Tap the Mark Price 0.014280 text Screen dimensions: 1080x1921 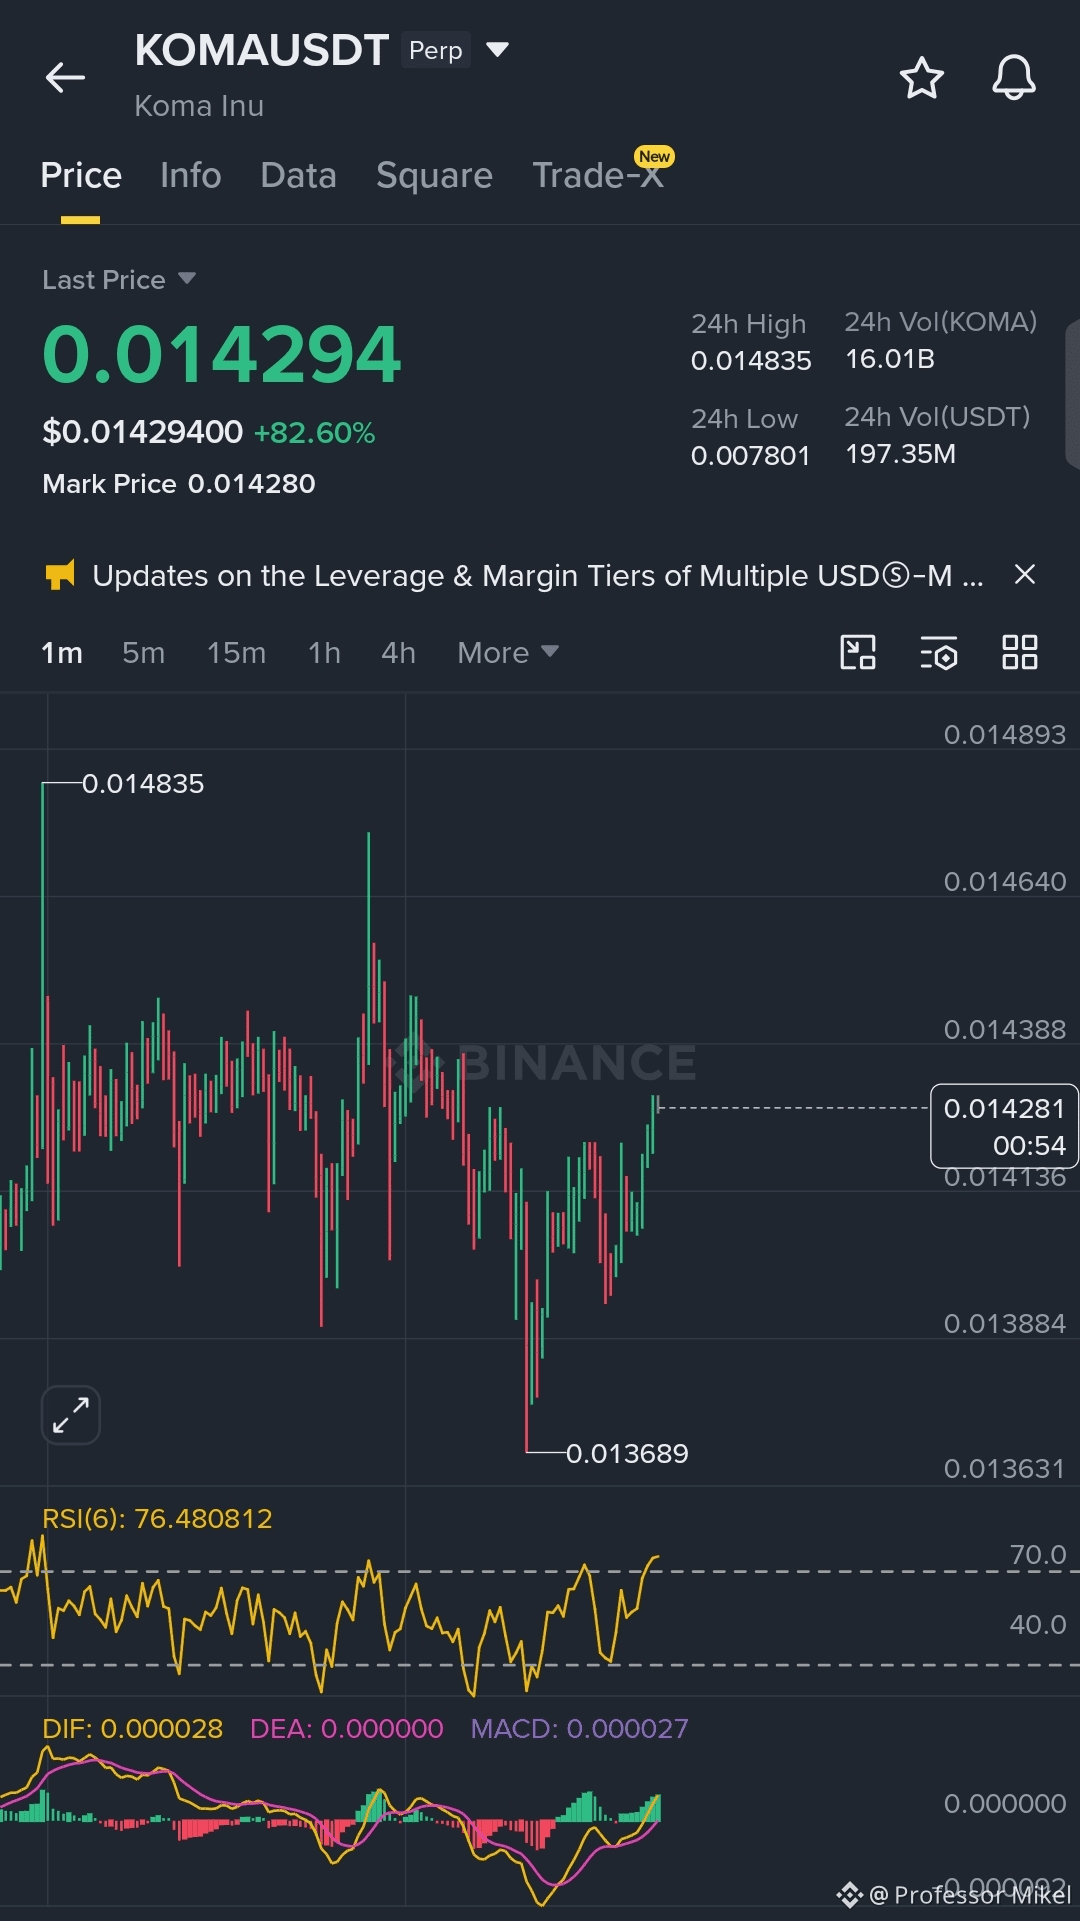(179, 484)
